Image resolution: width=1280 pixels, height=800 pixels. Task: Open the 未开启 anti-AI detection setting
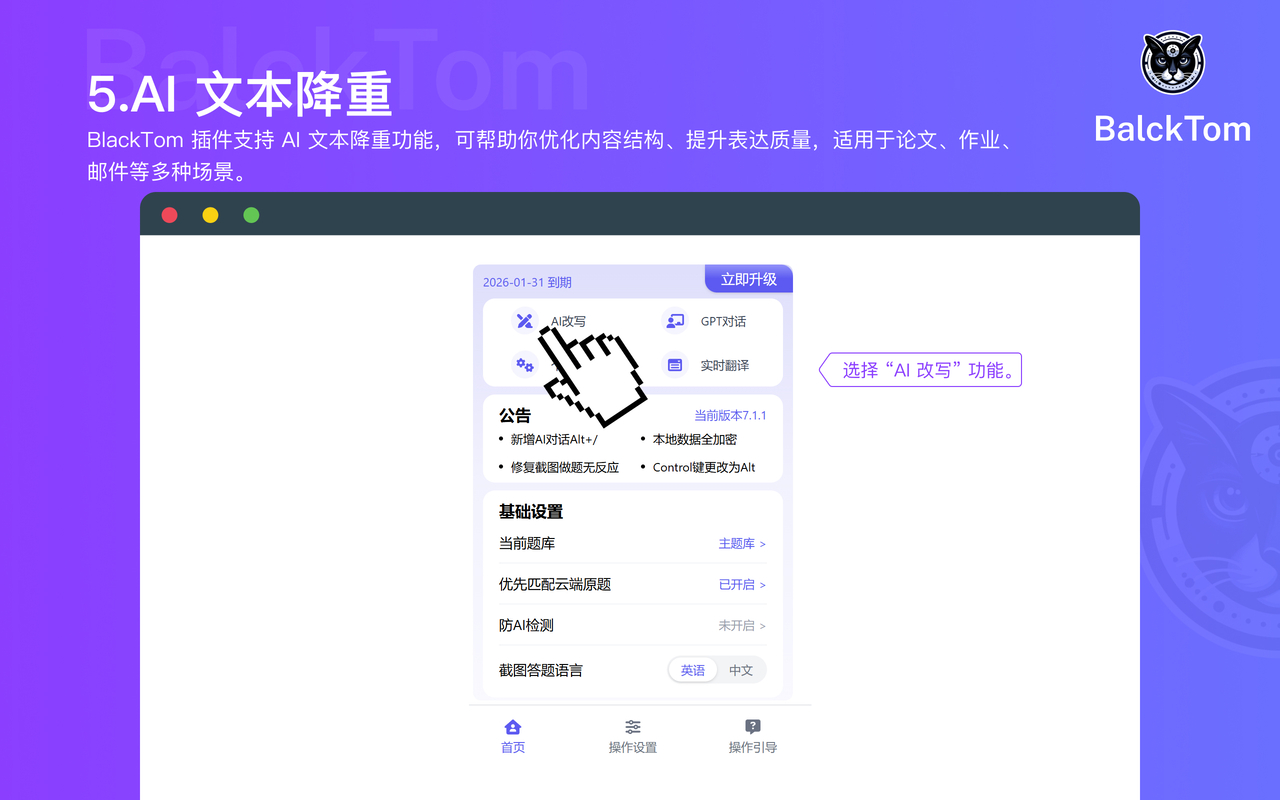tap(742, 626)
